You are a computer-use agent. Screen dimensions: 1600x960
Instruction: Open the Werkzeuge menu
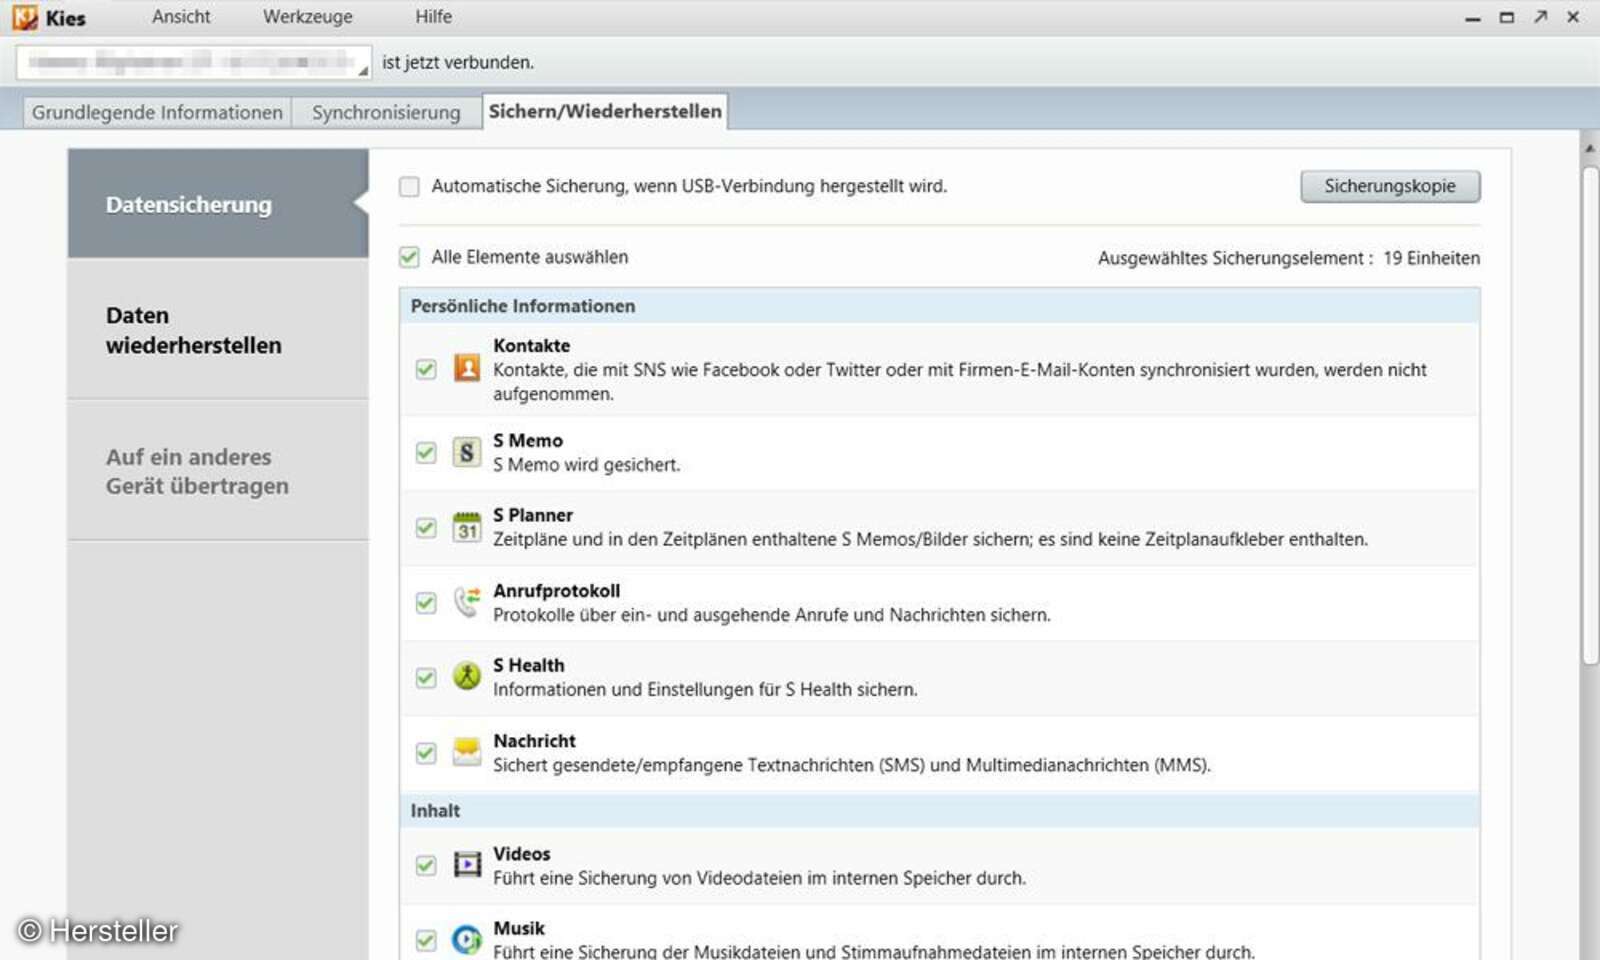[307, 16]
